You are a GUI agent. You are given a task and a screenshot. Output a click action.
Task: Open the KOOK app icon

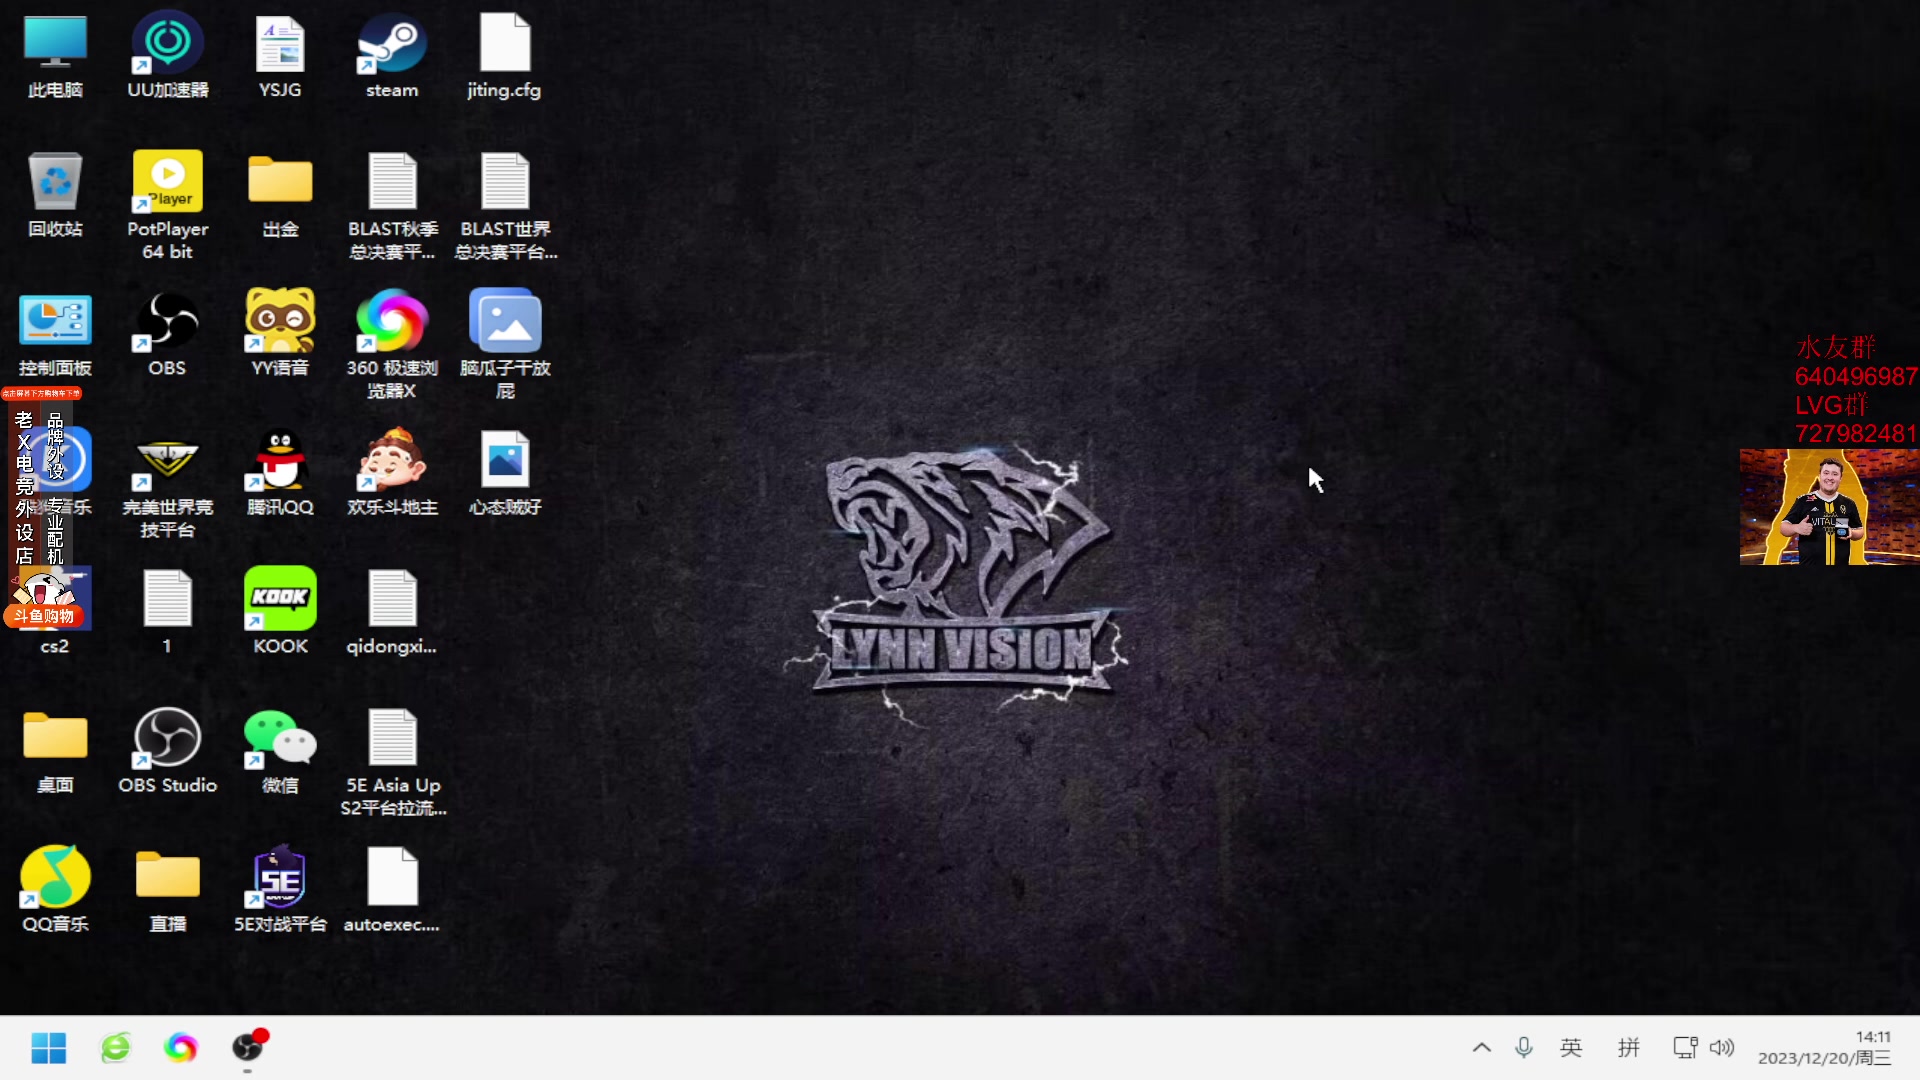click(x=280, y=598)
